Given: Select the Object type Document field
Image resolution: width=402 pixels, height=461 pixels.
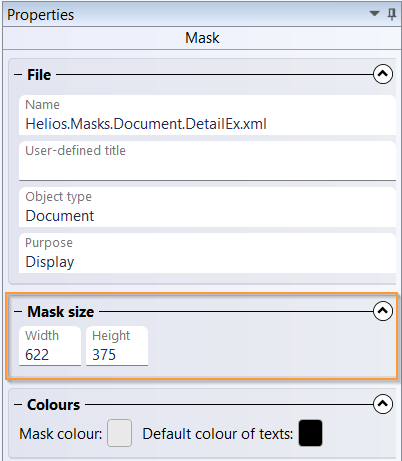Looking at the screenshot, I should pyautogui.click(x=207, y=207).
